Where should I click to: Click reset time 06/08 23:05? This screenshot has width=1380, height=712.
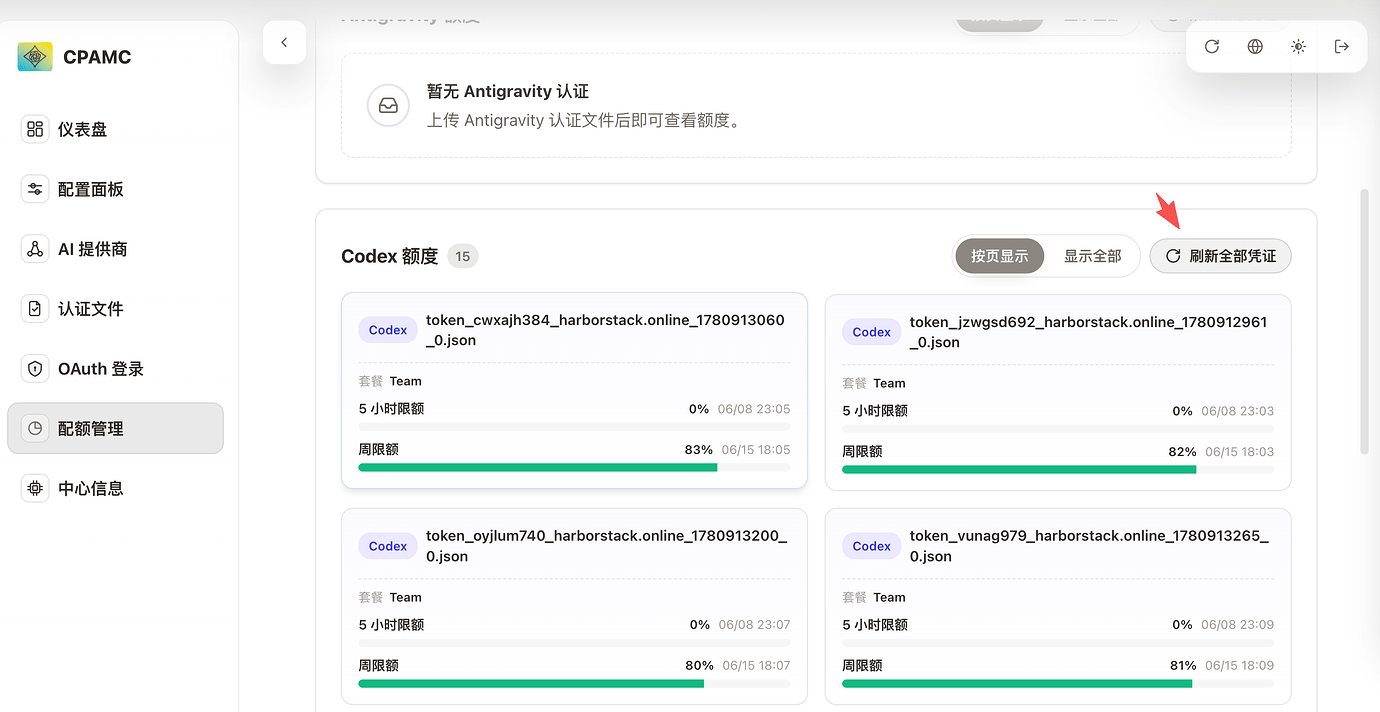click(x=754, y=409)
